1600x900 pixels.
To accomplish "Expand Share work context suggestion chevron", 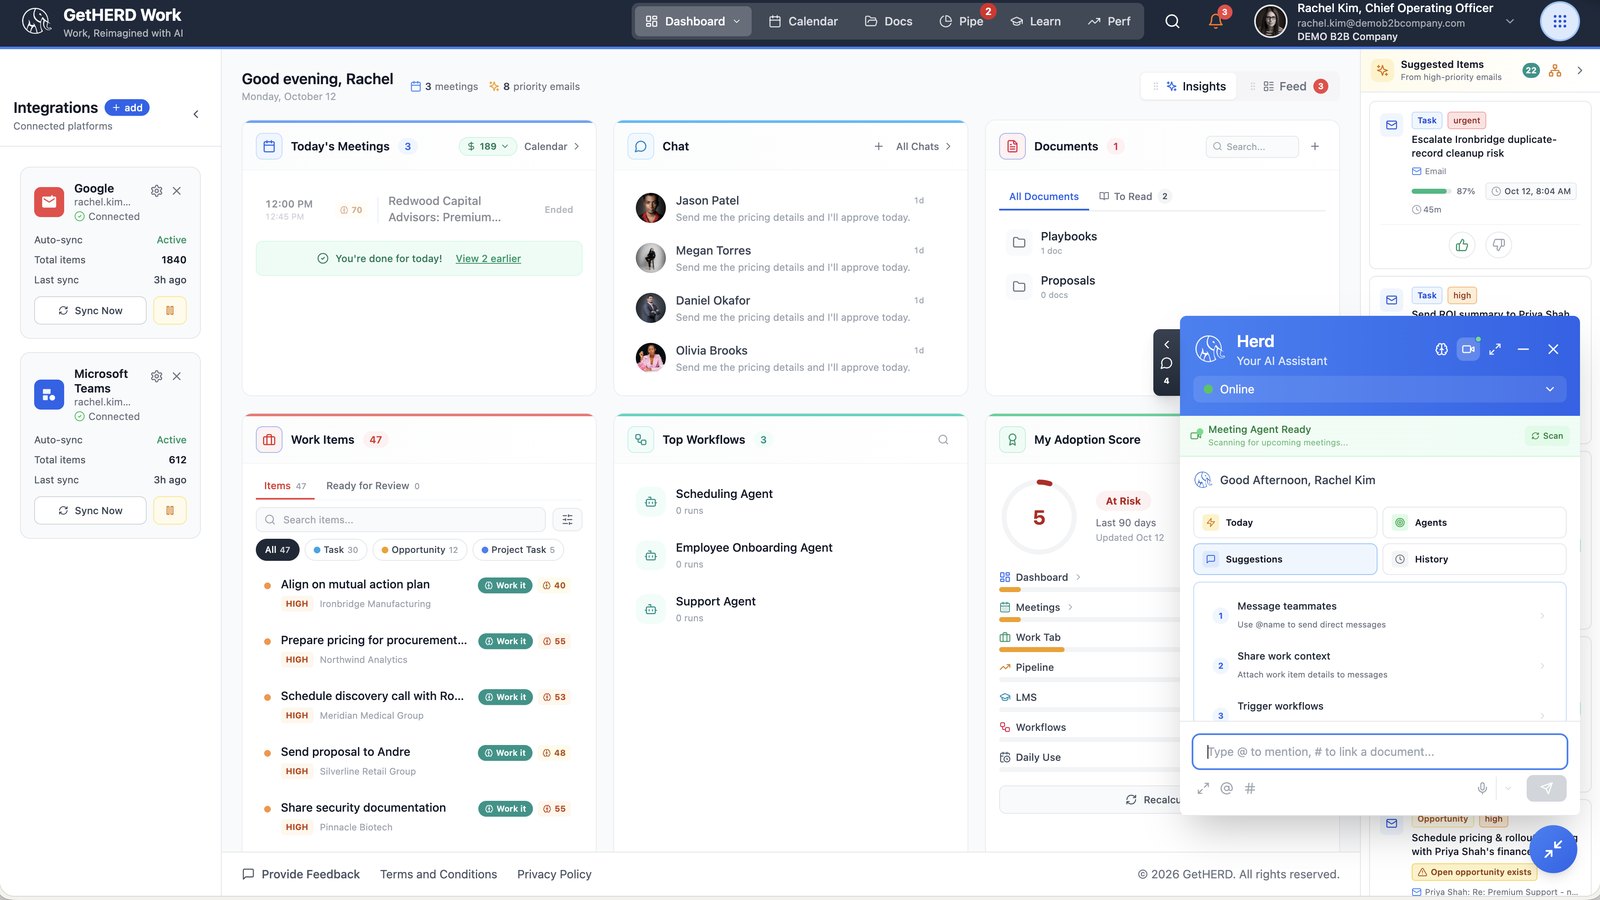I will 1542,665.
